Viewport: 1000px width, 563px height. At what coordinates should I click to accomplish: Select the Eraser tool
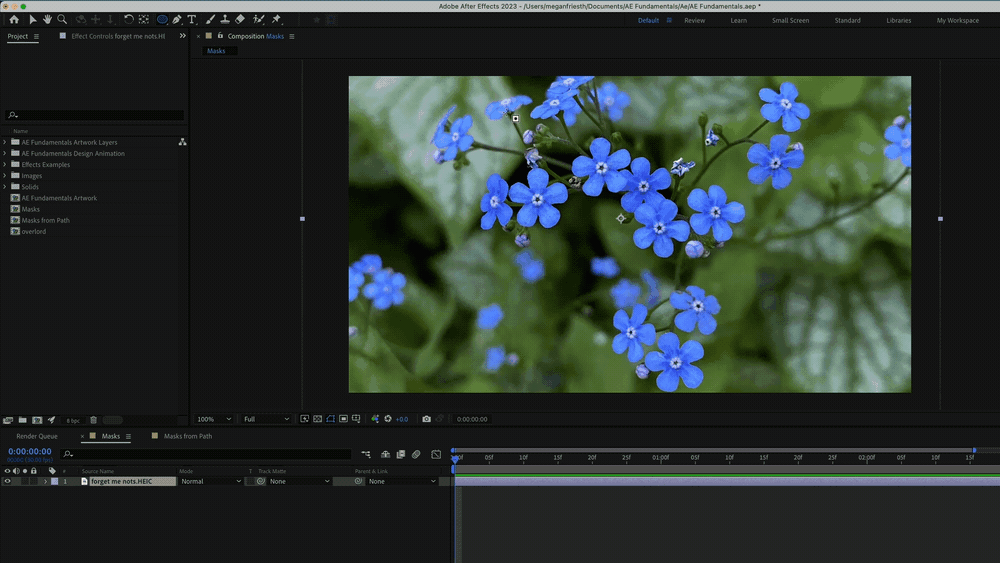point(240,19)
